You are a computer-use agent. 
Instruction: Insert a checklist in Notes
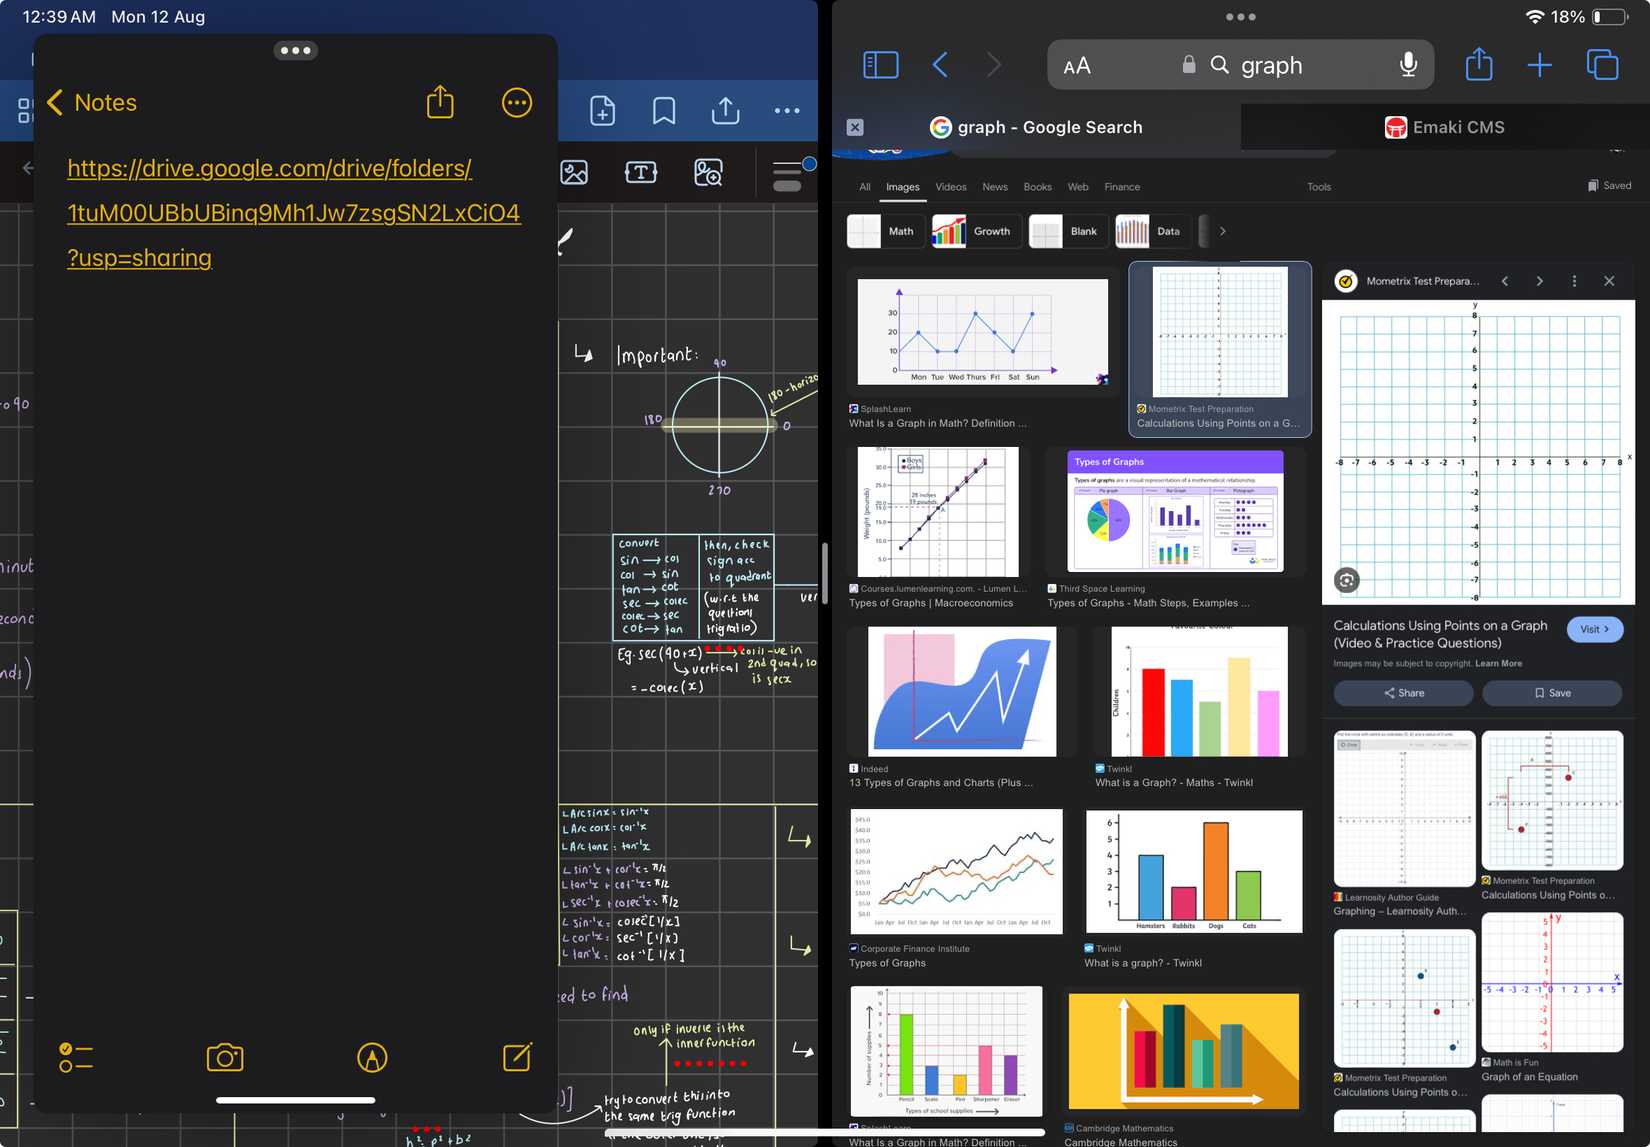[x=76, y=1057]
